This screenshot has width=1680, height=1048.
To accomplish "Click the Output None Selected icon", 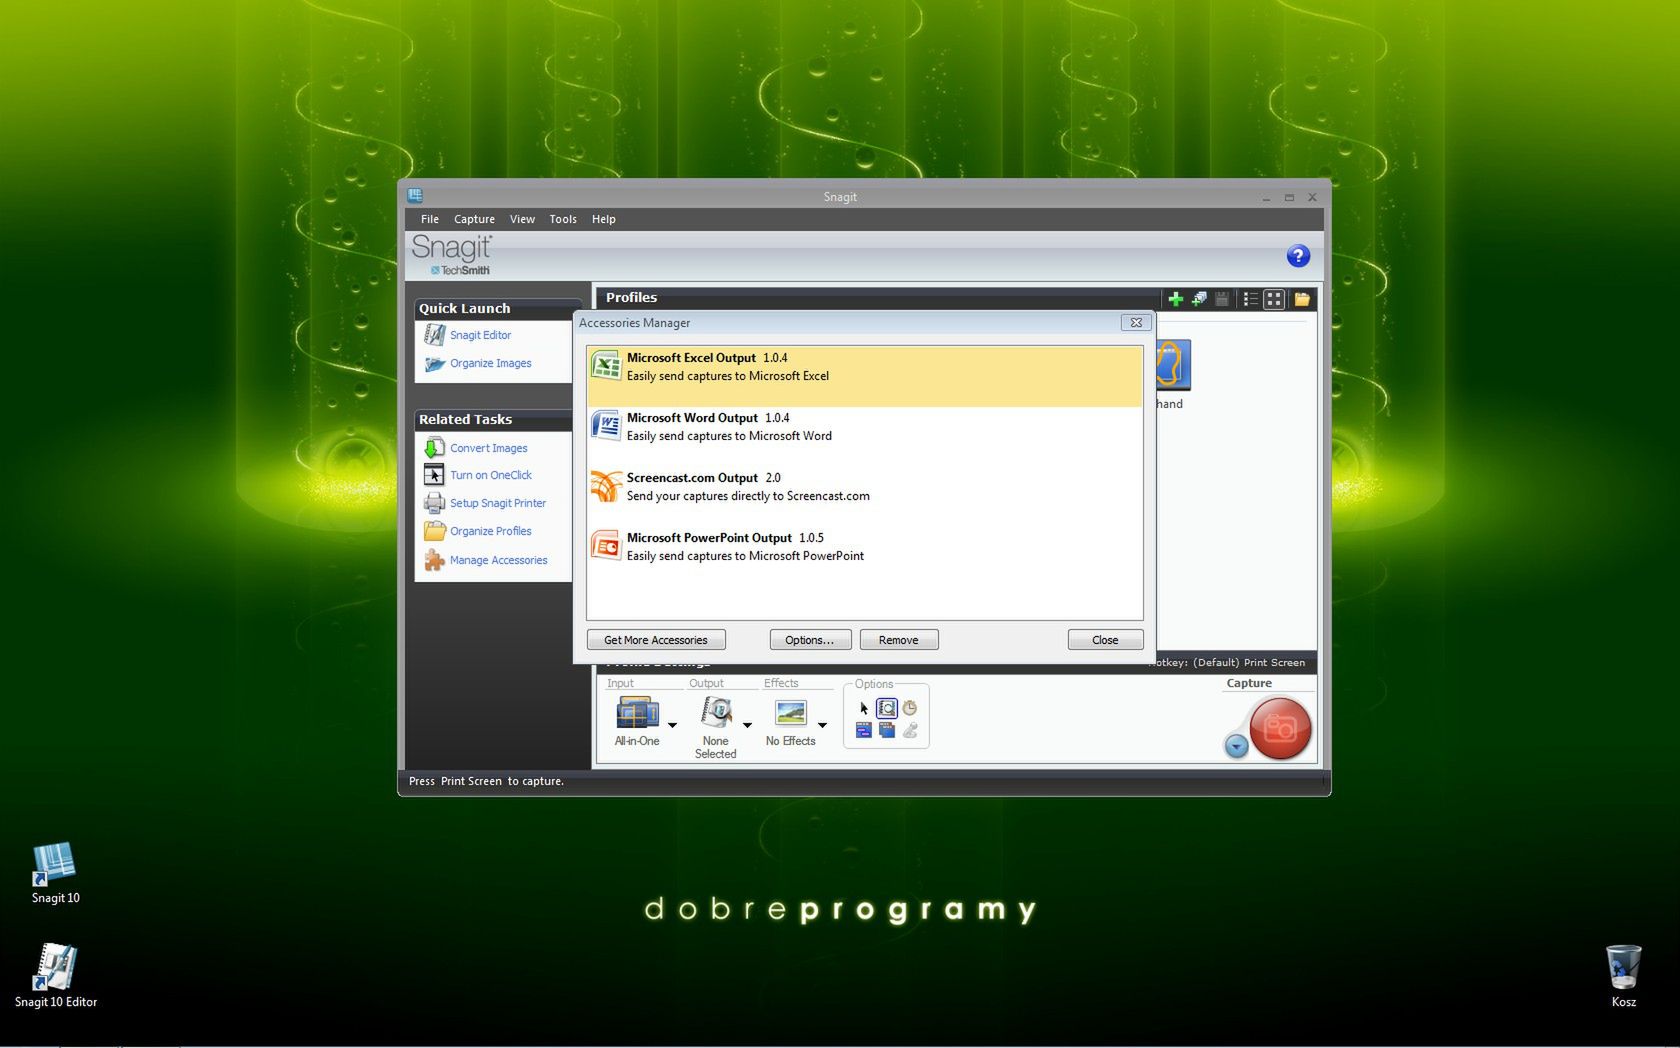I will (716, 712).
